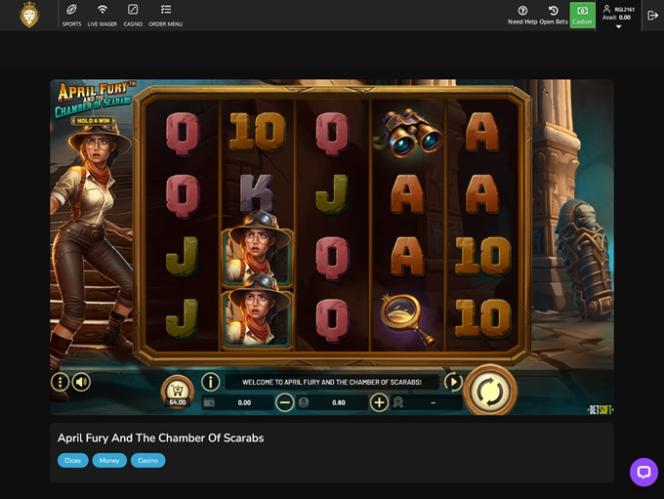Open the purple live chat bubble
Image resolution: width=664 pixels, height=499 pixels.
[x=644, y=472]
